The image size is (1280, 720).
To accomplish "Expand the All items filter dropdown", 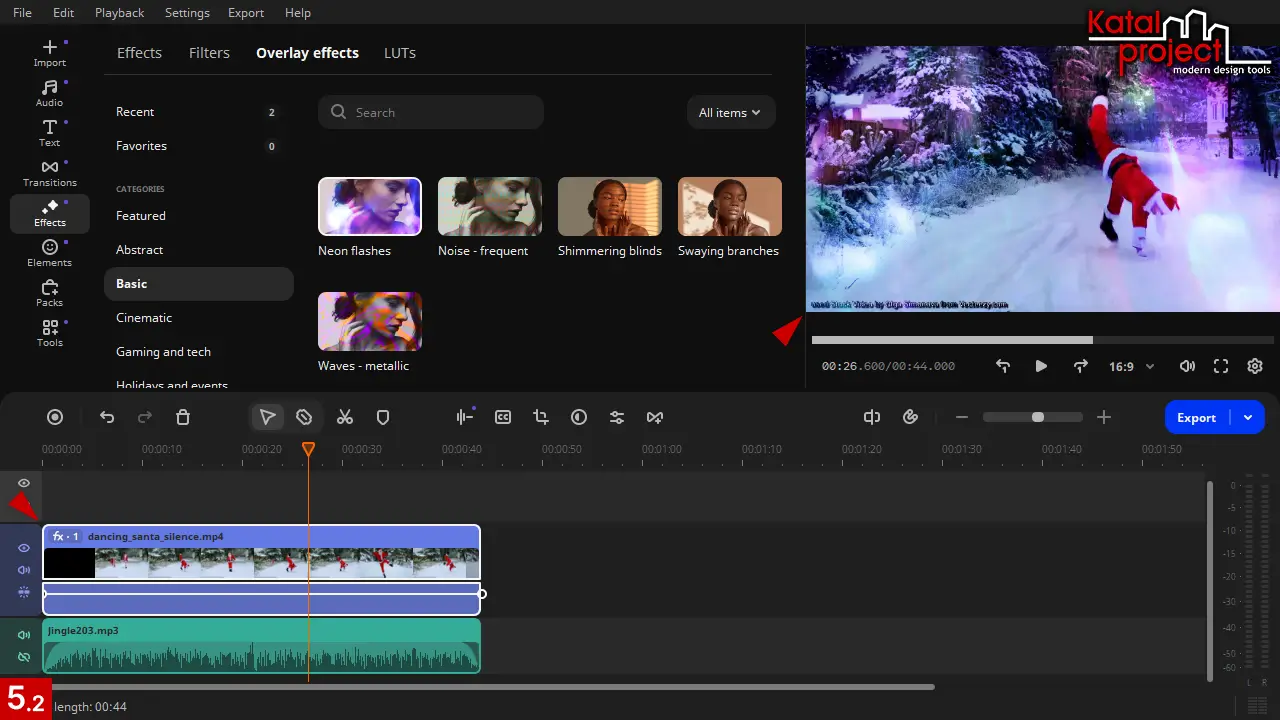I will tap(730, 113).
